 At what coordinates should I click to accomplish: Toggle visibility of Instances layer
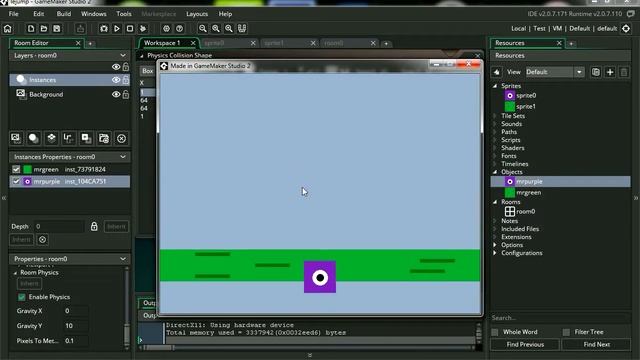116,80
